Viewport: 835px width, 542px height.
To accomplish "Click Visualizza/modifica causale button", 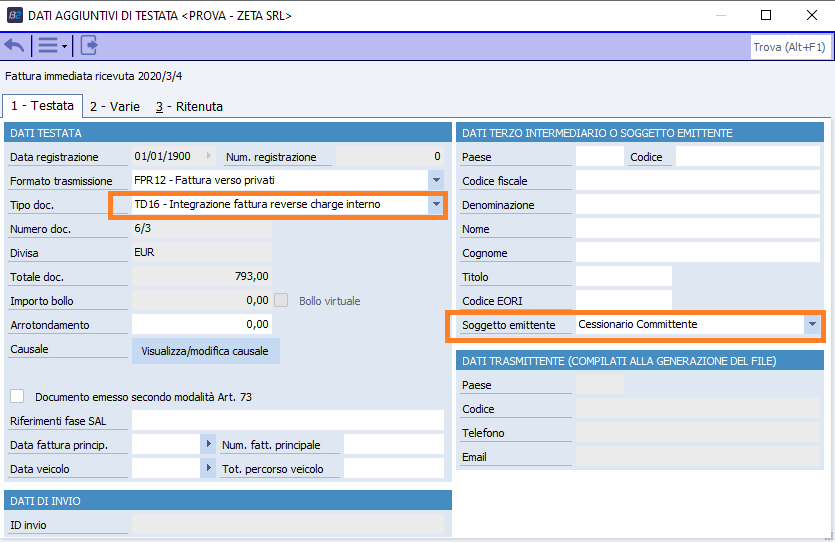I will pos(206,351).
